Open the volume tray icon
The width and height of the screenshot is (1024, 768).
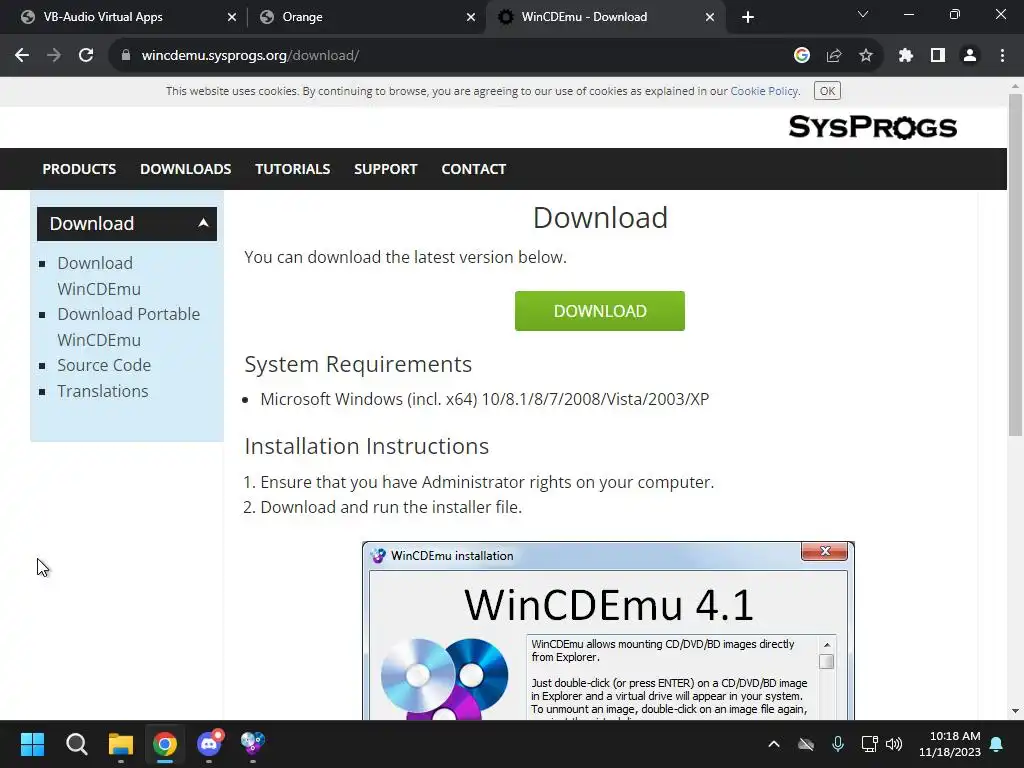[894, 744]
